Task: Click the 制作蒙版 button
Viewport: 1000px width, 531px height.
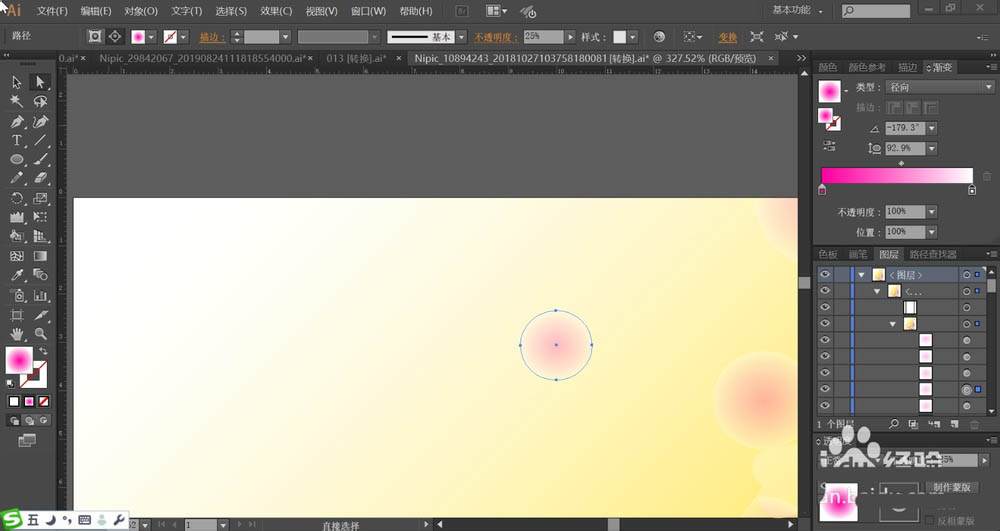Action: (952, 487)
